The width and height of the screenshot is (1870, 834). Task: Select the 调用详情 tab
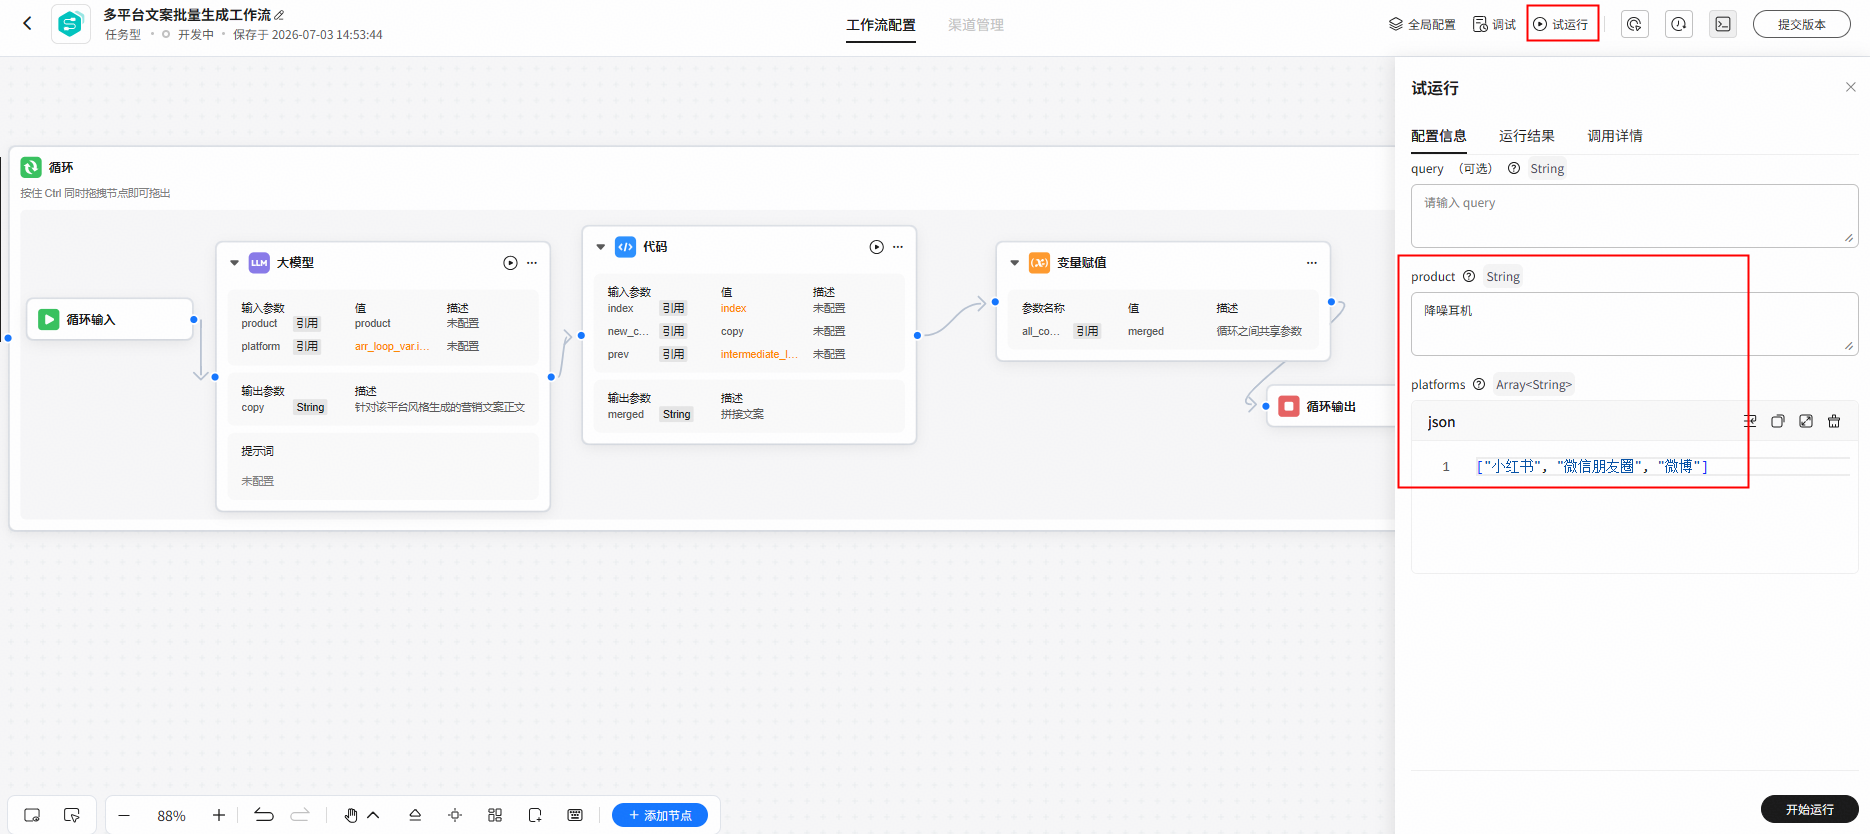(1615, 136)
